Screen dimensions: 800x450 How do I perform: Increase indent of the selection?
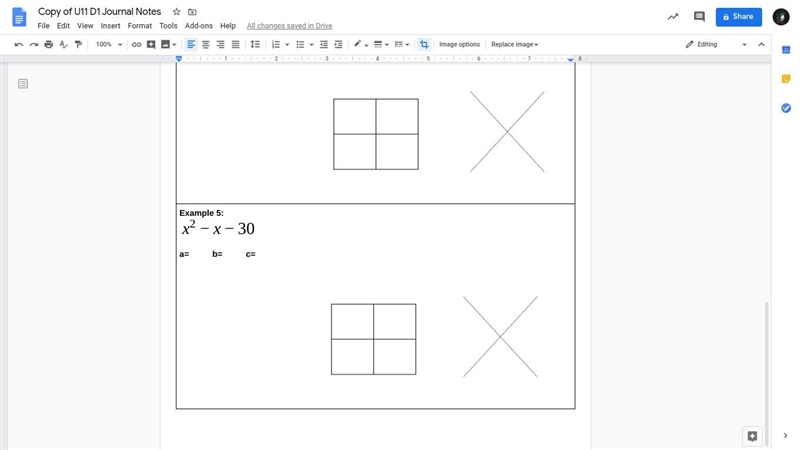point(338,44)
